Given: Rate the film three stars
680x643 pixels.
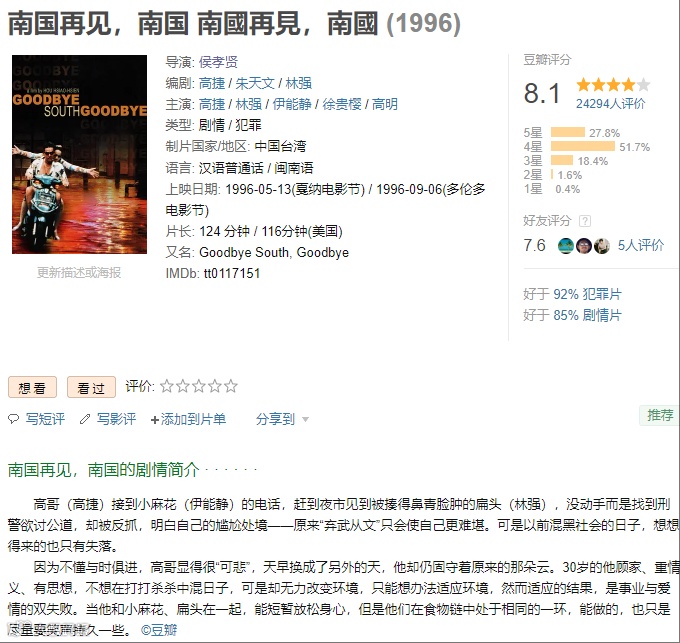Looking at the screenshot, I should pos(199,386).
